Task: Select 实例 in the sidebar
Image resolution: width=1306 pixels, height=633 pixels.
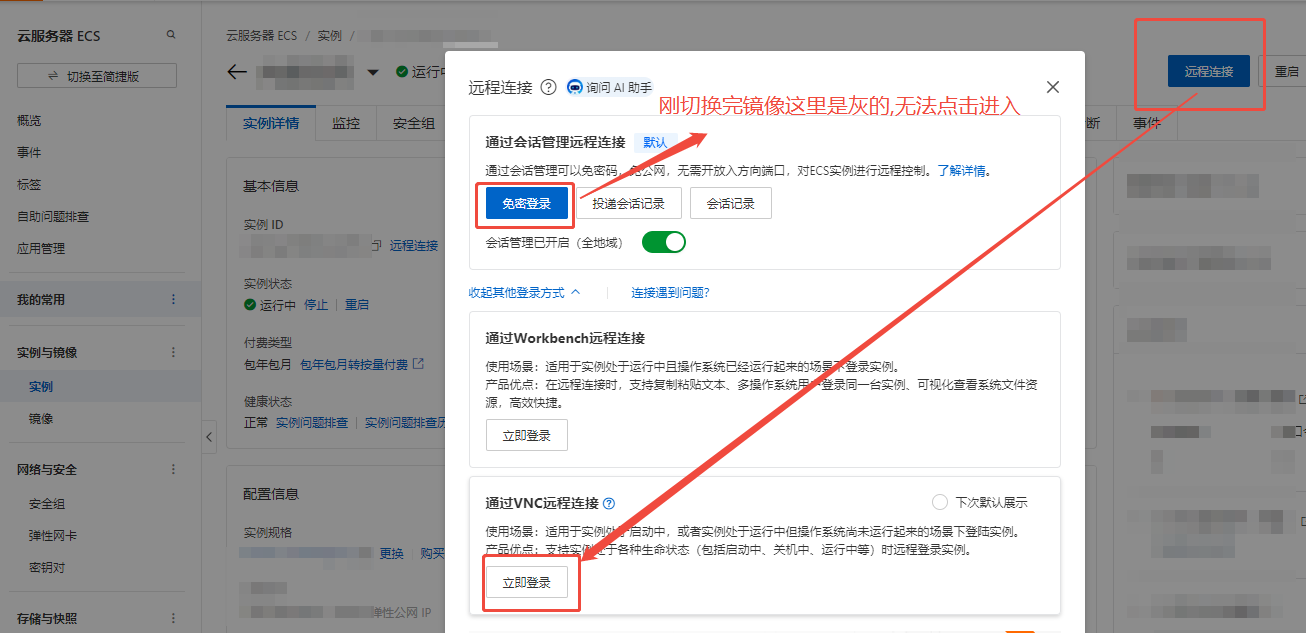Action: click(x=41, y=386)
